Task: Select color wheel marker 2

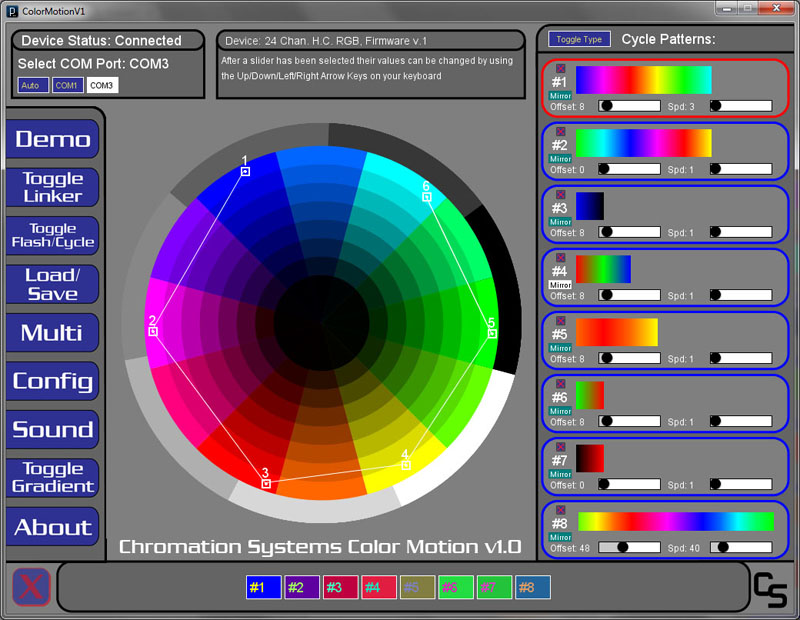Action: tap(153, 332)
